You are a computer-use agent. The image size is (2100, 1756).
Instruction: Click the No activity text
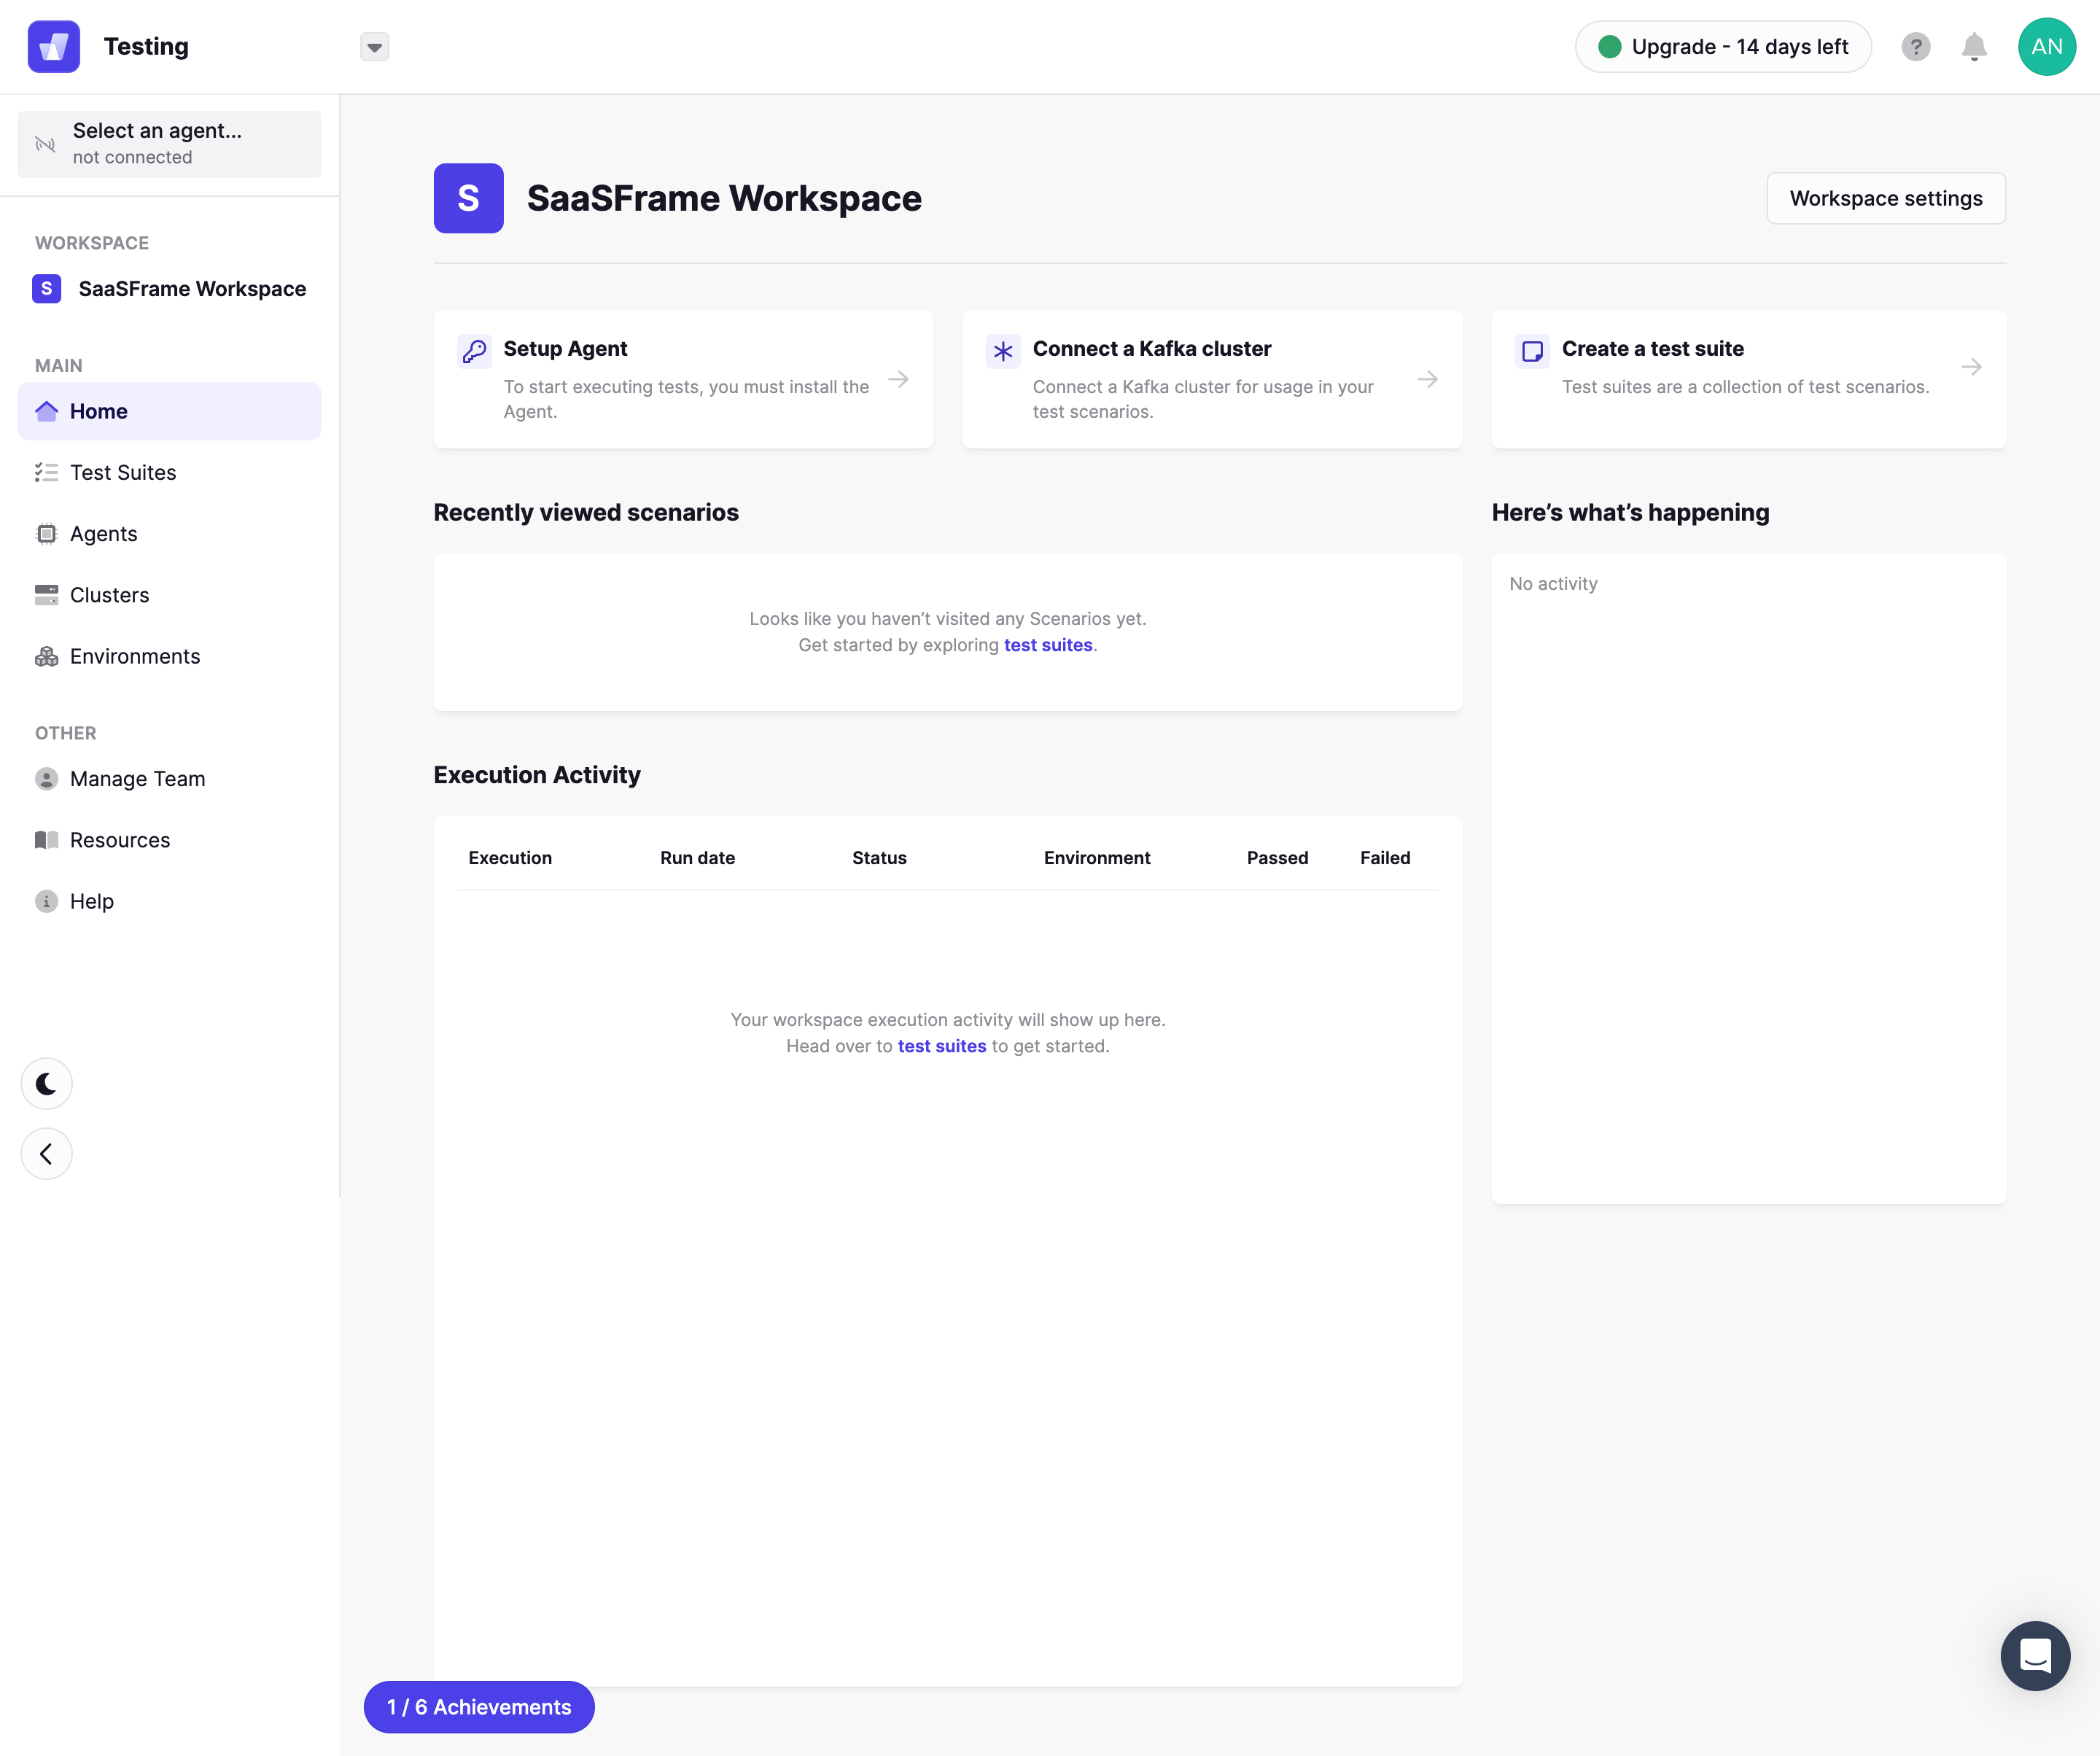coord(1553,584)
